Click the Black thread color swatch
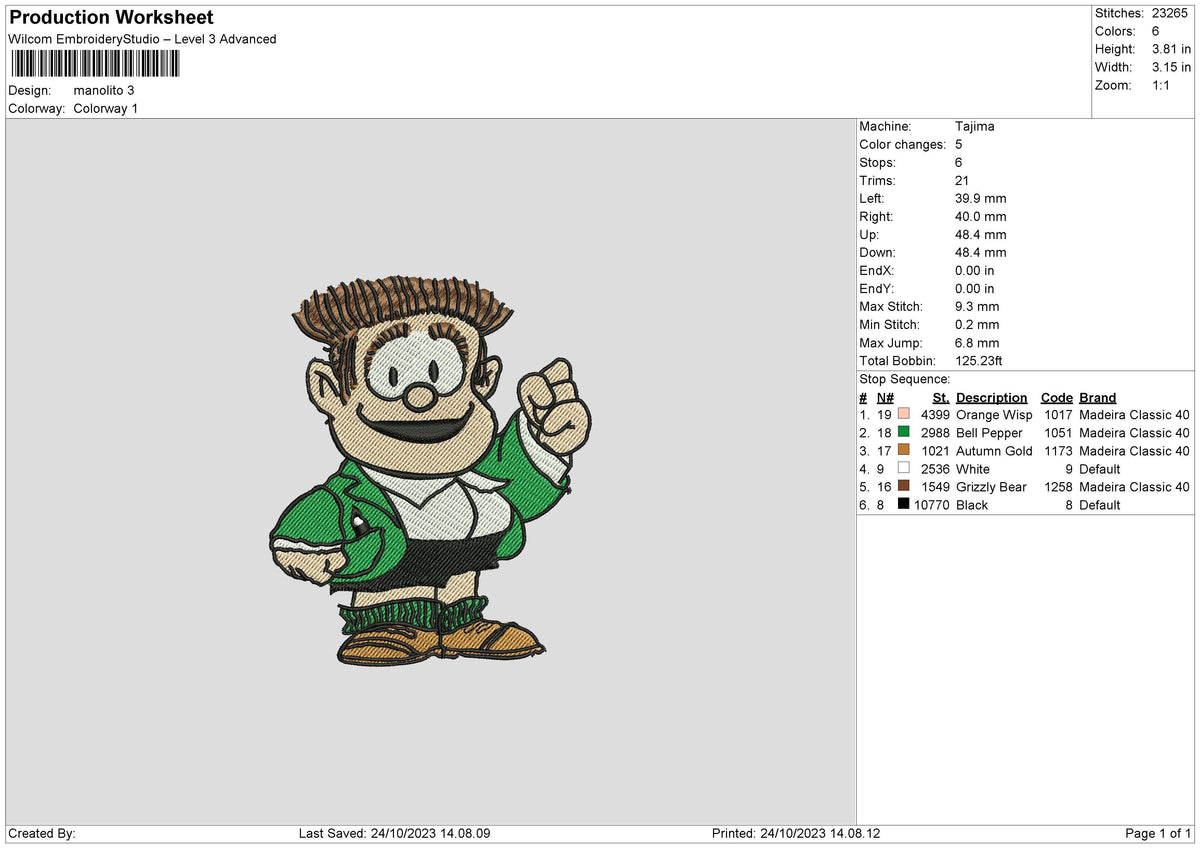 pyautogui.click(x=904, y=504)
